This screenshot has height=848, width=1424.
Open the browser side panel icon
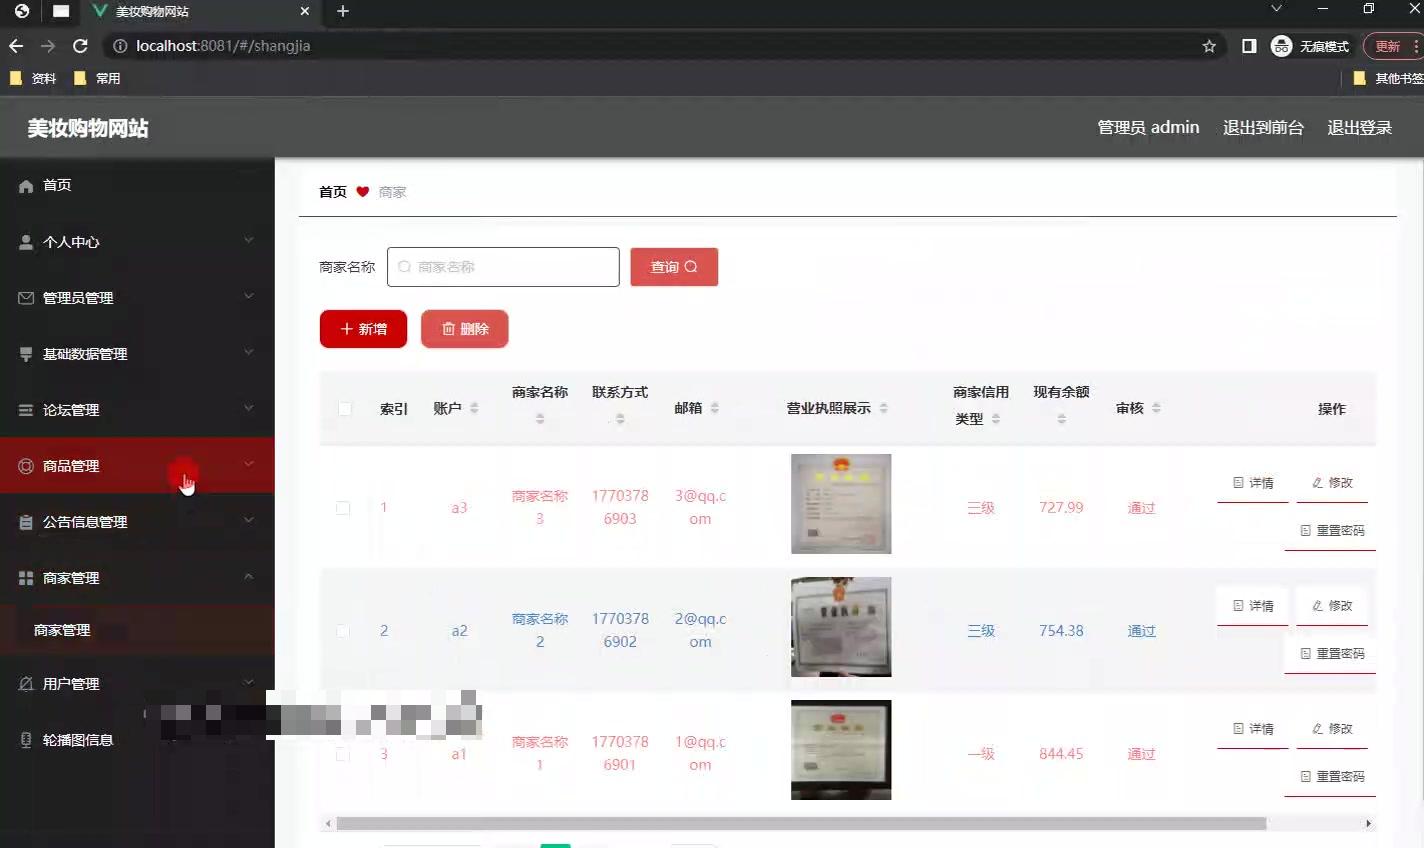pos(1249,46)
